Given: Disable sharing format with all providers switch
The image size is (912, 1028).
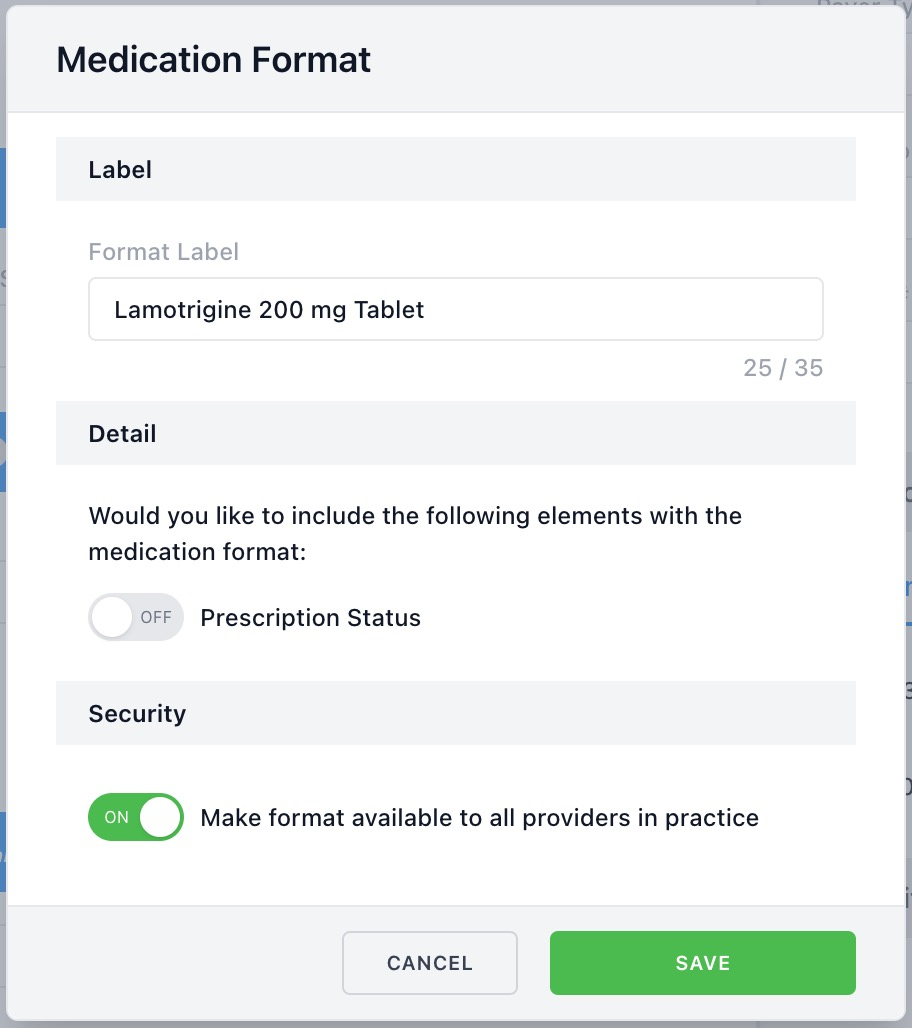Looking at the screenshot, I should click(136, 817).
